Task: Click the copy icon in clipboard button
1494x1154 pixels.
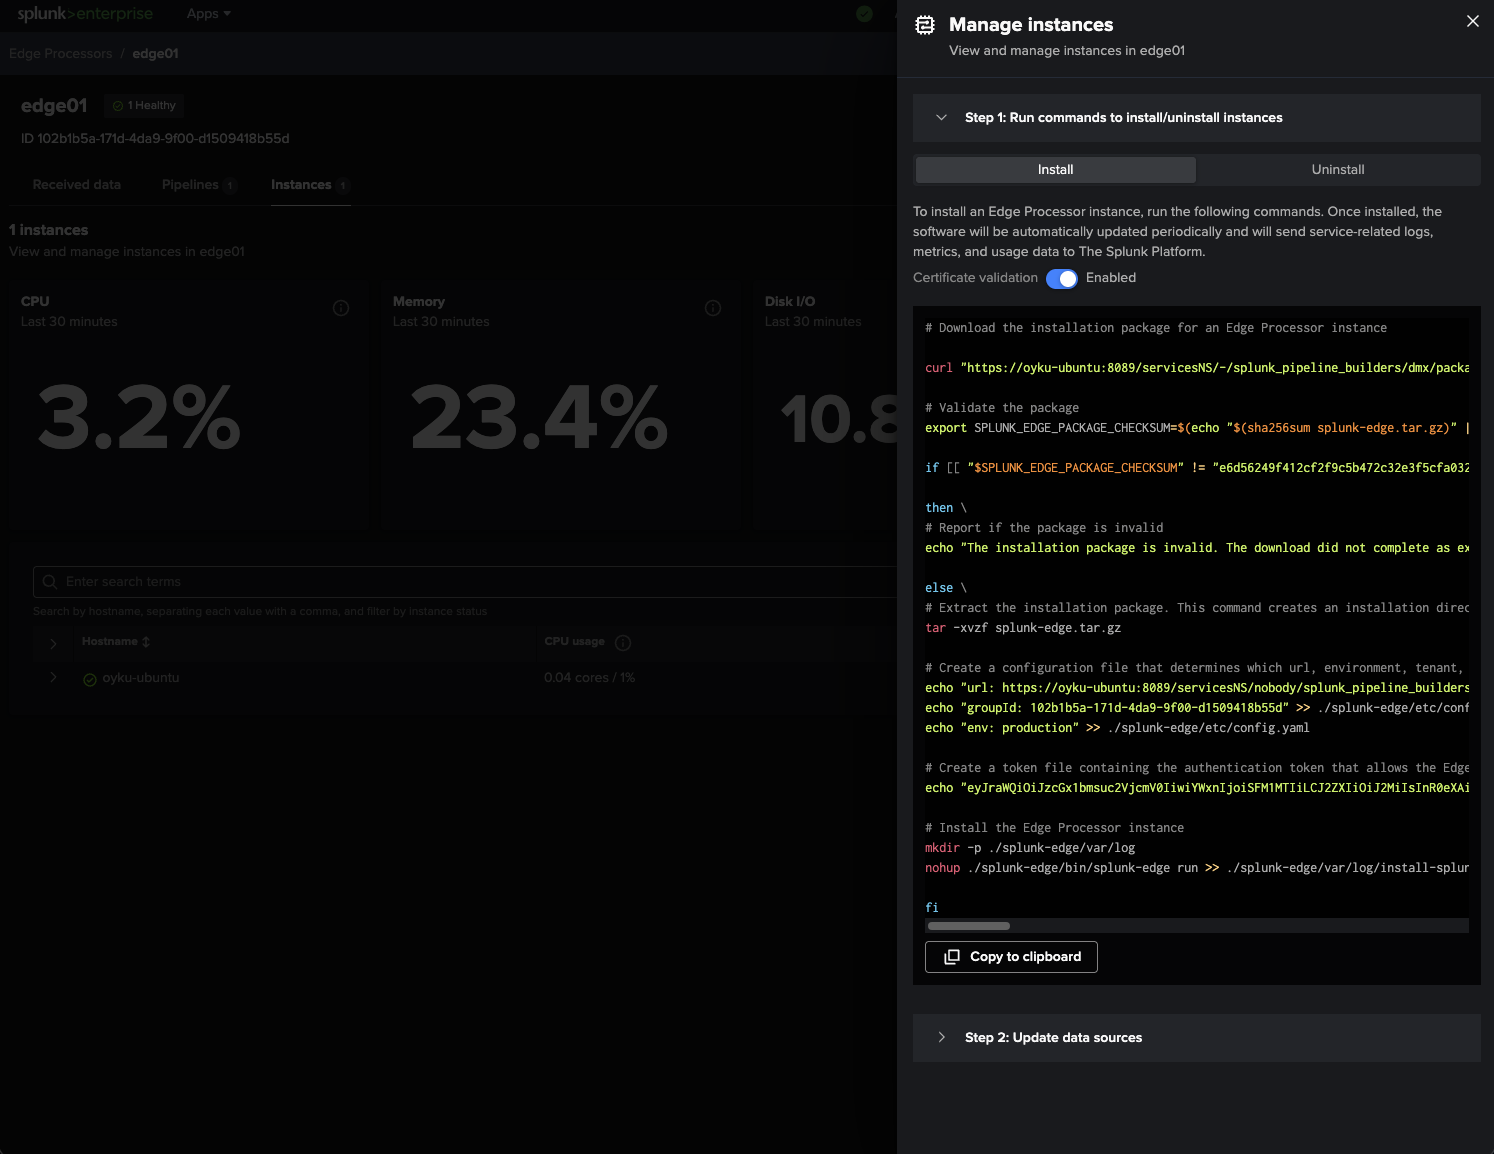Action: [952, 957]
